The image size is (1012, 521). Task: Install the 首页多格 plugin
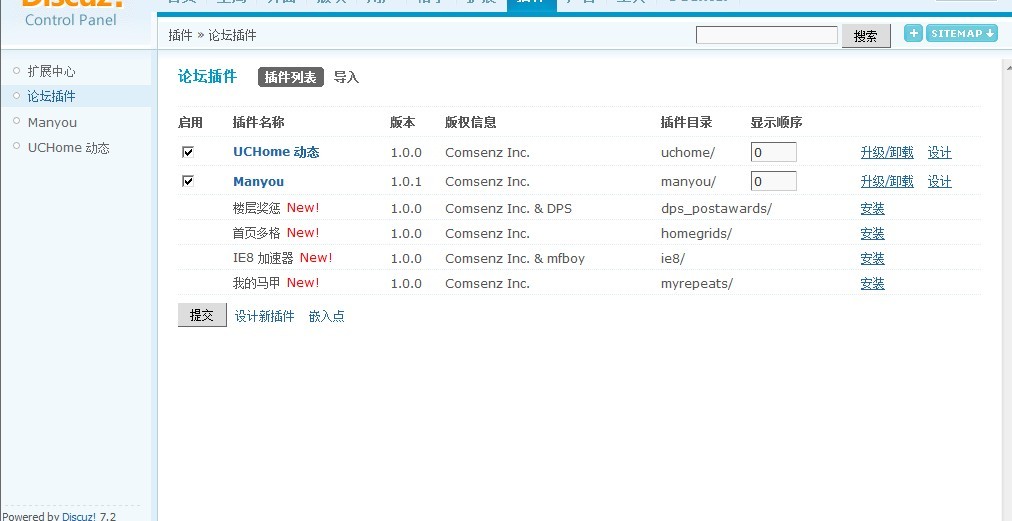(873, 233)
